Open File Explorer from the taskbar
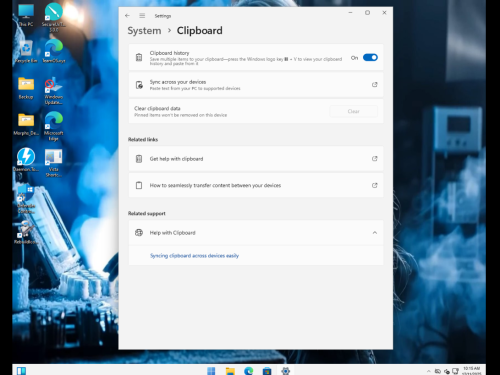Viewport: 500px width, 375px height. [230, 371]
